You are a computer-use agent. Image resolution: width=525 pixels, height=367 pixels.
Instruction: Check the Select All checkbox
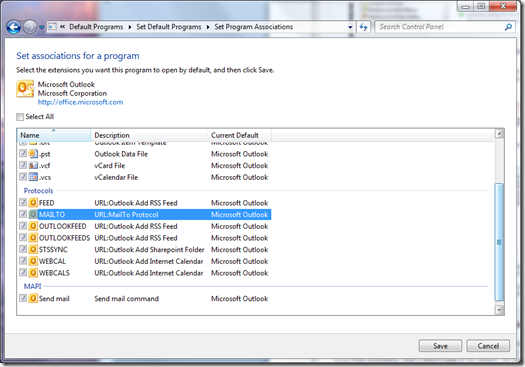(20, 117)
